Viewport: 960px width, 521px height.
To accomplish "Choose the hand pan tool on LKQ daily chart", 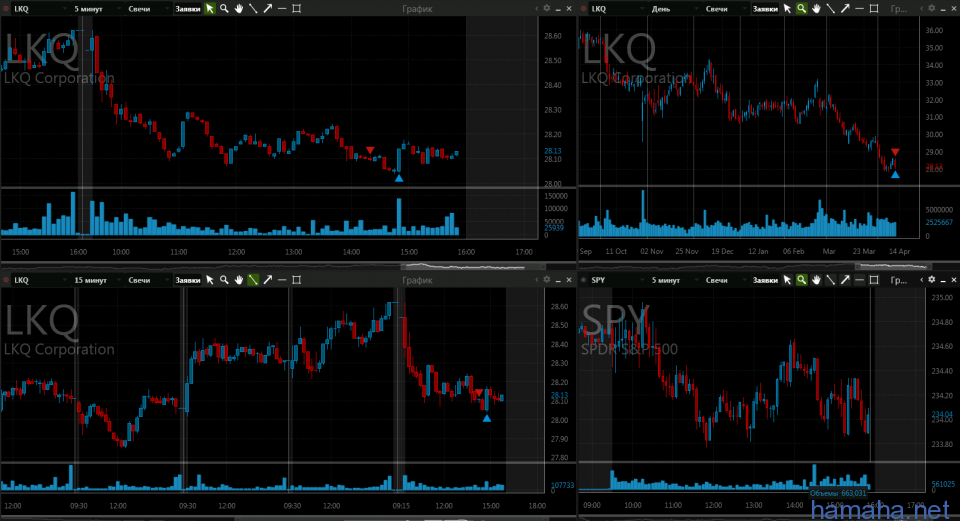I will [x=816, y=9].
